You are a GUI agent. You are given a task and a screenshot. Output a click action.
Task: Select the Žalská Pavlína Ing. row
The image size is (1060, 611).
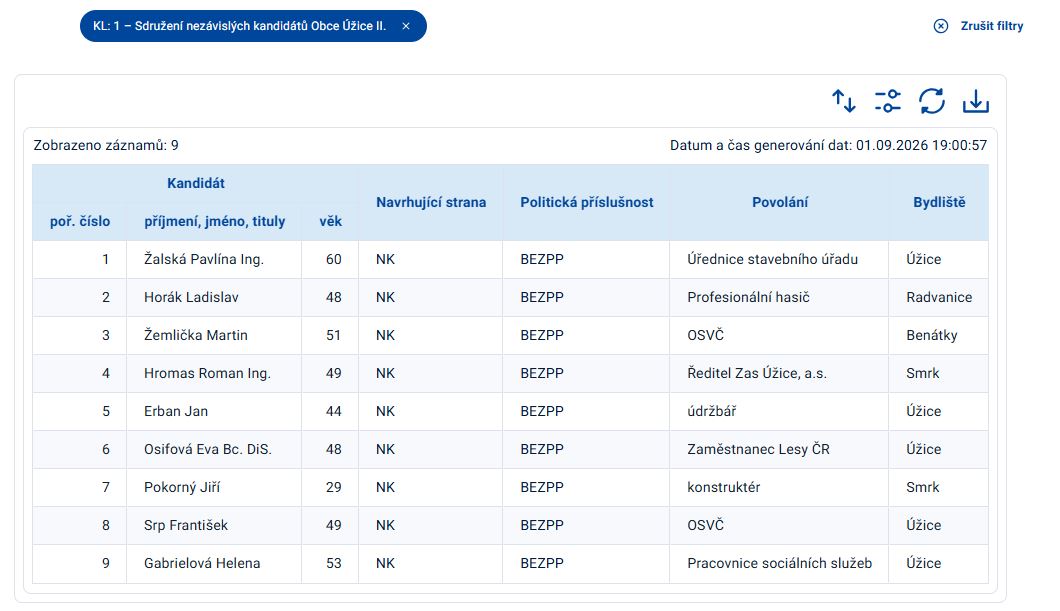click(x=510, y=260)
